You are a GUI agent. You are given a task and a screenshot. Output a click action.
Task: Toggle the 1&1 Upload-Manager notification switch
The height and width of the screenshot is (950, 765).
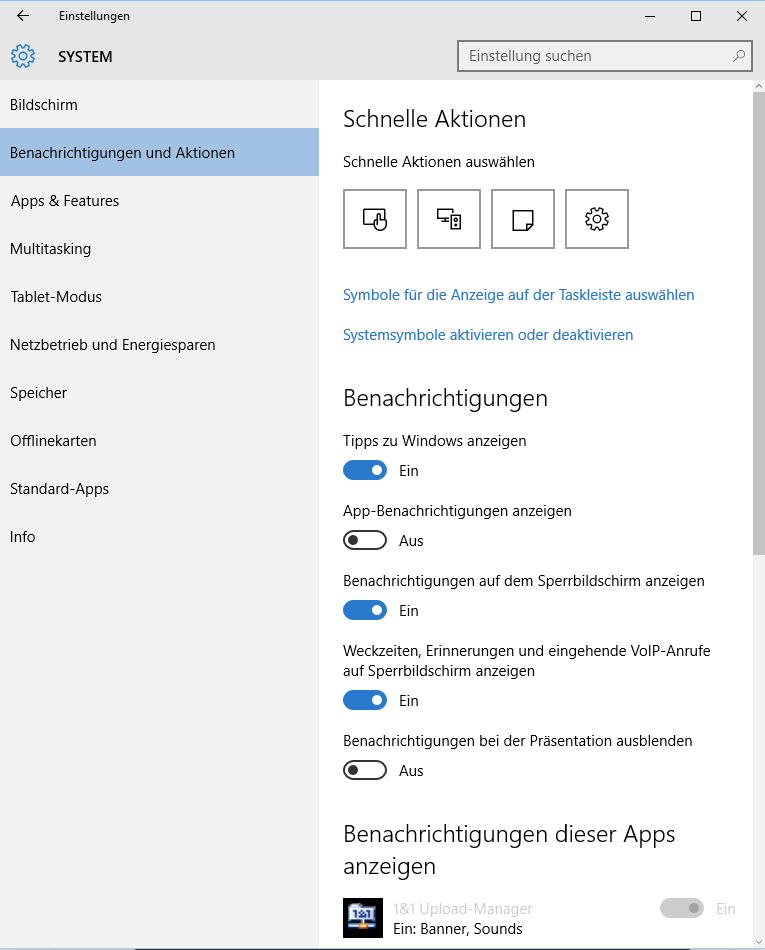coord(682,908)
